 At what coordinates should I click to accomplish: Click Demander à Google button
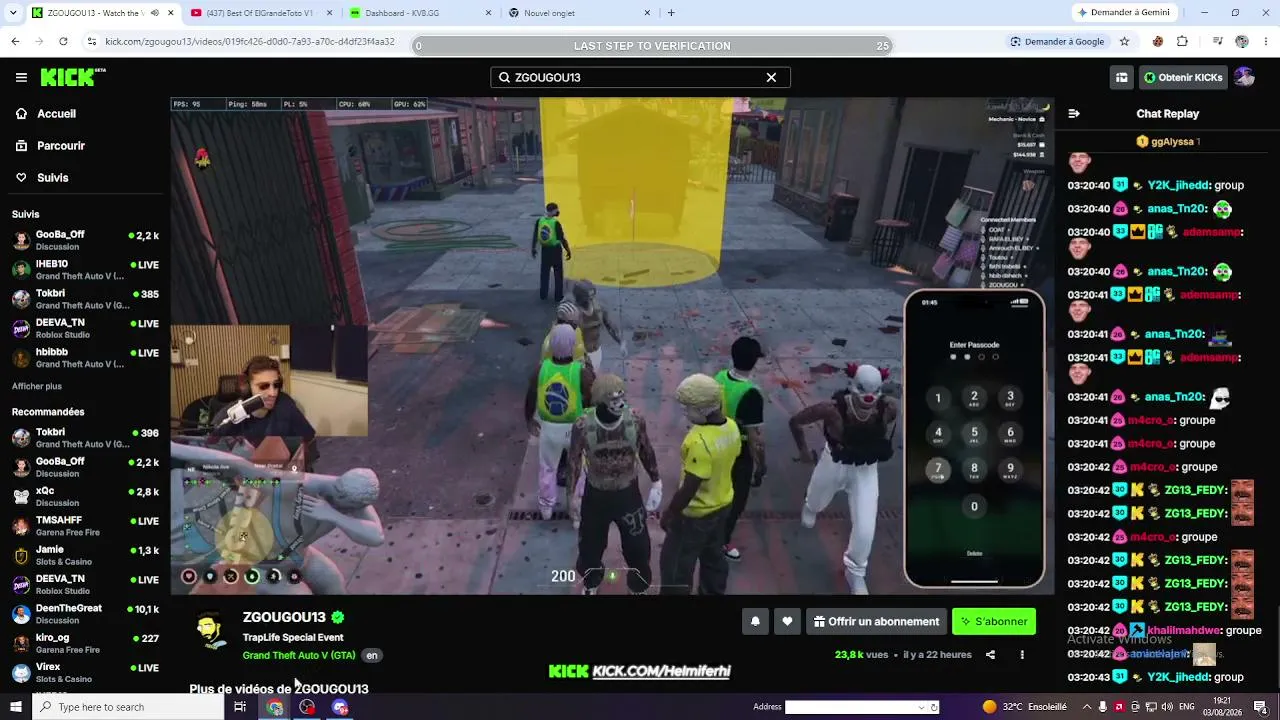[1057, 42]
